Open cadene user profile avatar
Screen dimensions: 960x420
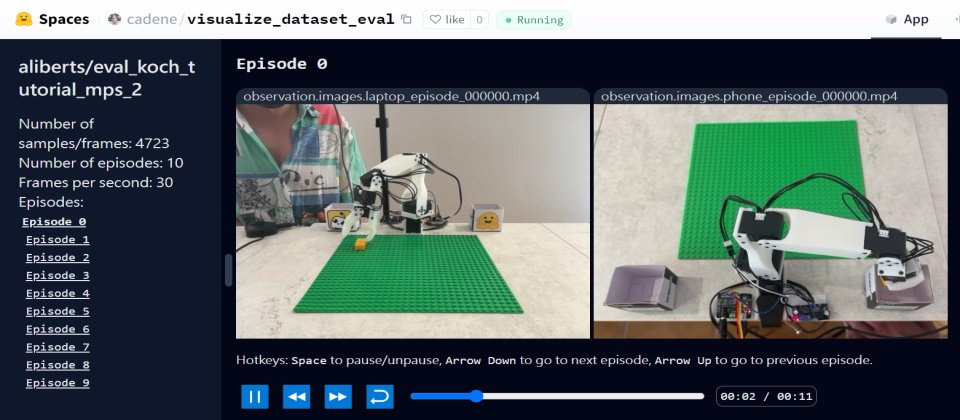pos(114,19)
